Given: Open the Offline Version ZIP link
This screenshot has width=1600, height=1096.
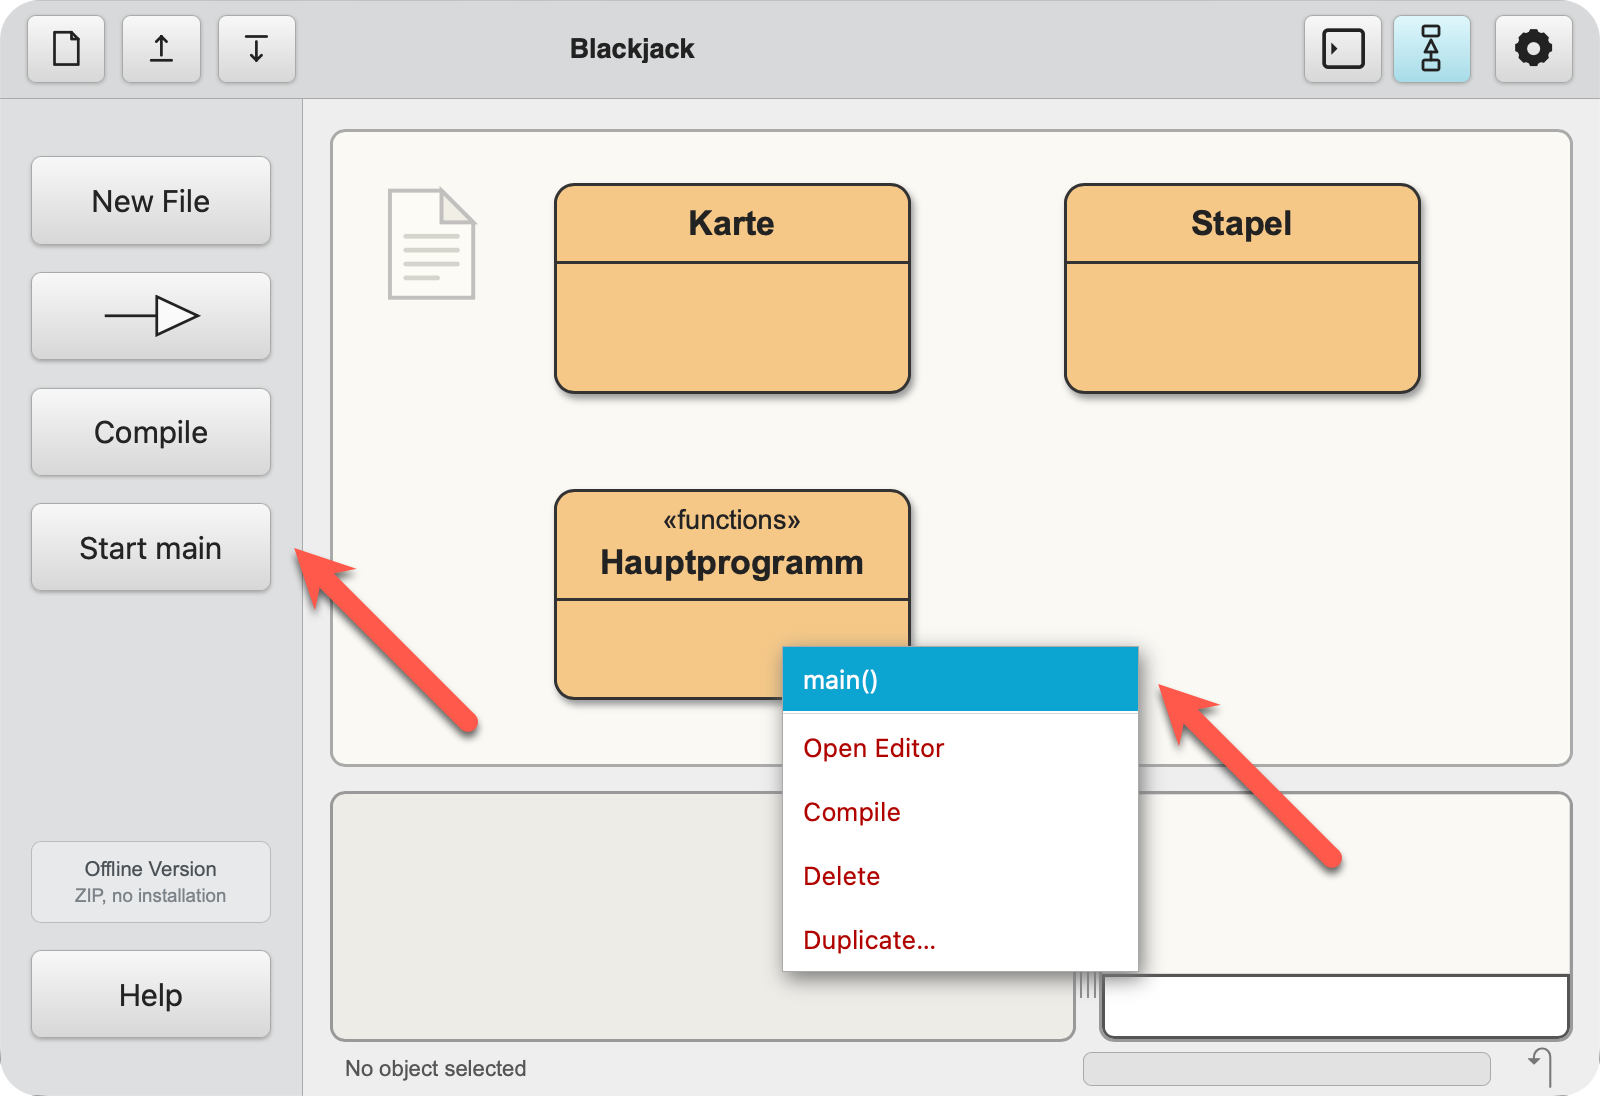Looking at the screenshot, I should tap(151, 882).
